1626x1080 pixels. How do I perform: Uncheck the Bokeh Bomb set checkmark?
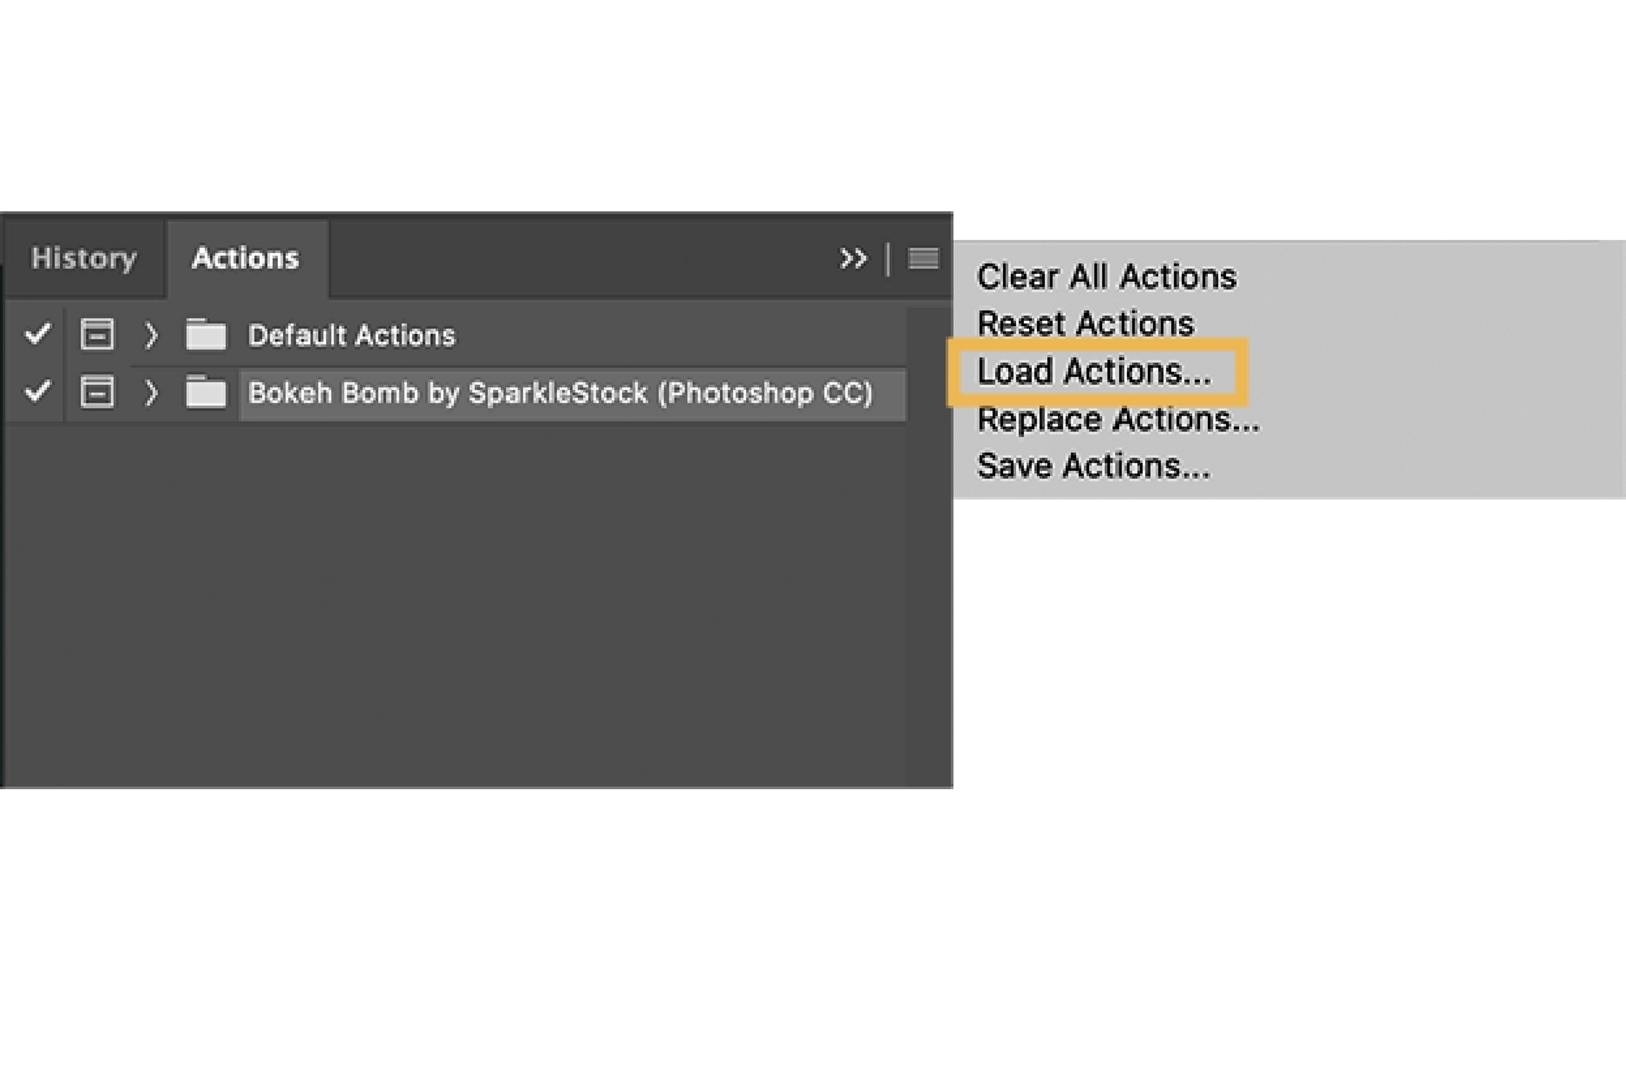36,393
